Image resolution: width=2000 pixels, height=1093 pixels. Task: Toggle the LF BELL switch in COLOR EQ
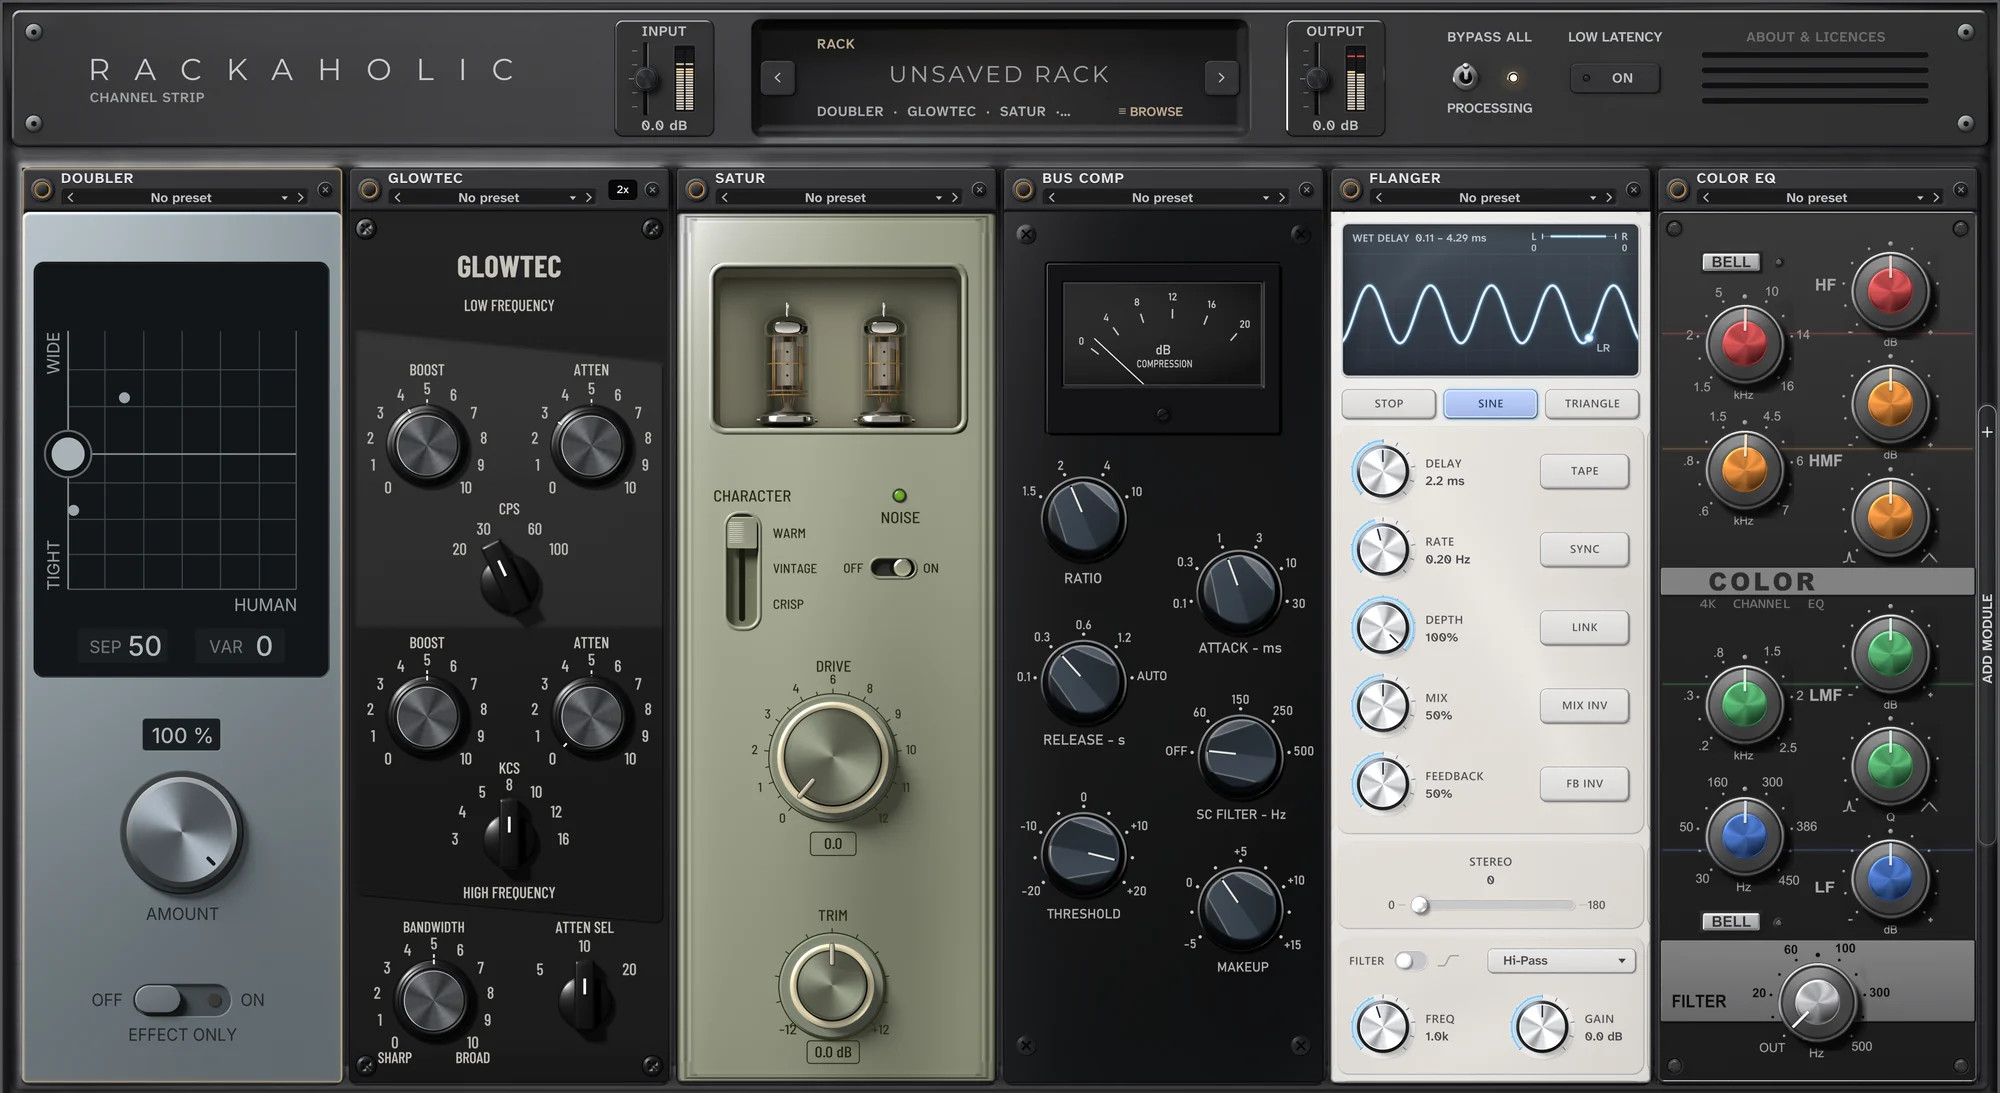[1731, 921]
